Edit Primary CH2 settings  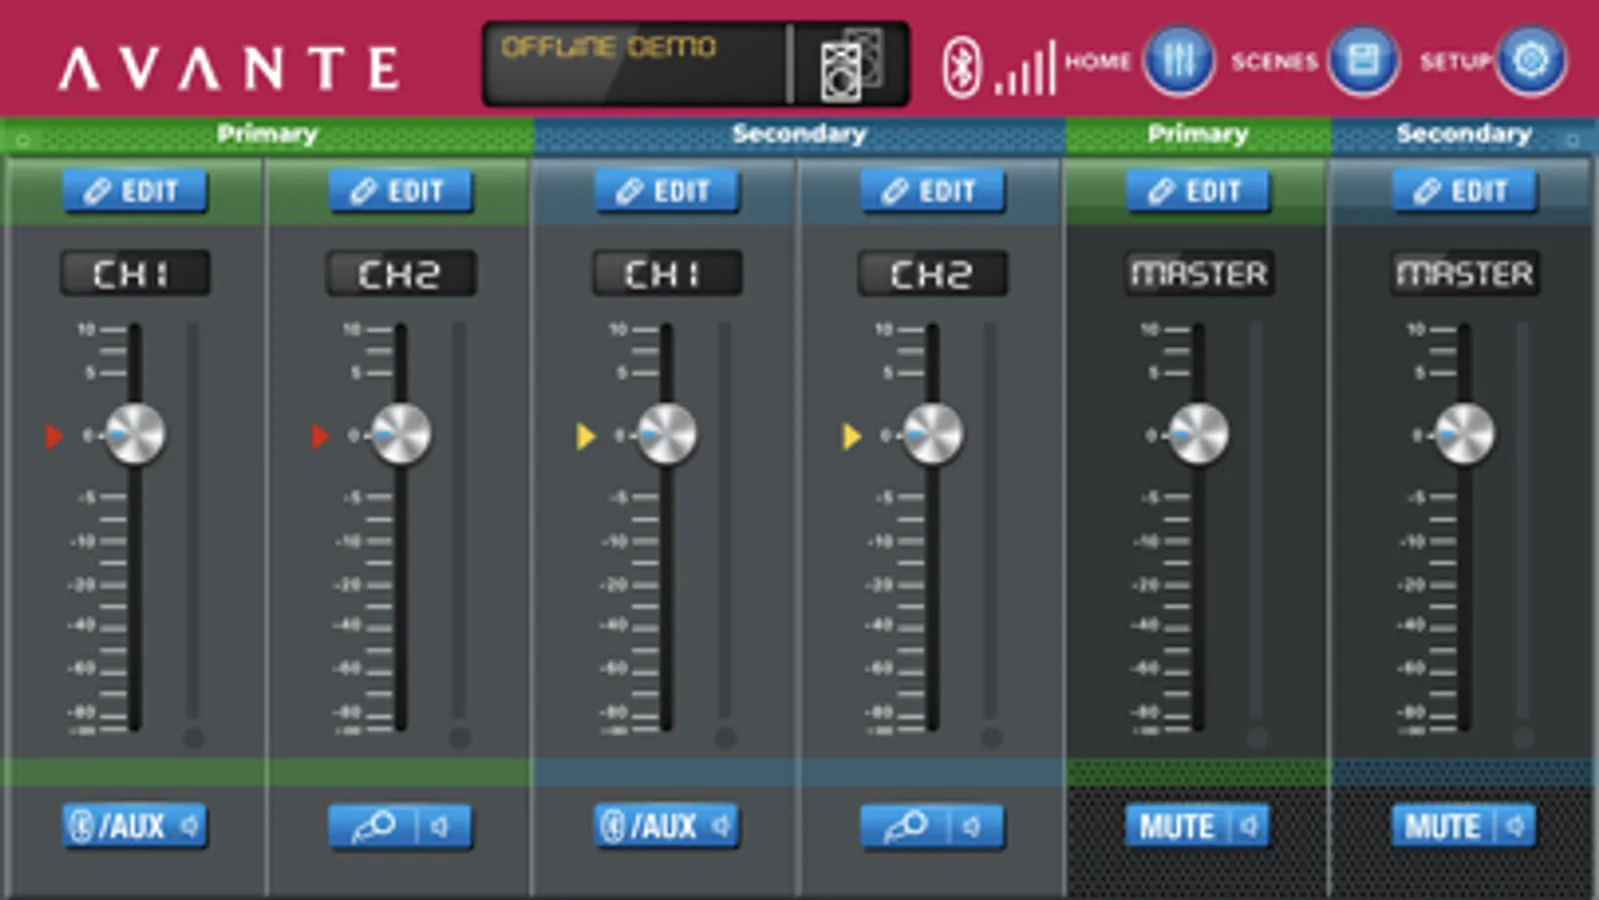[401, 191]
